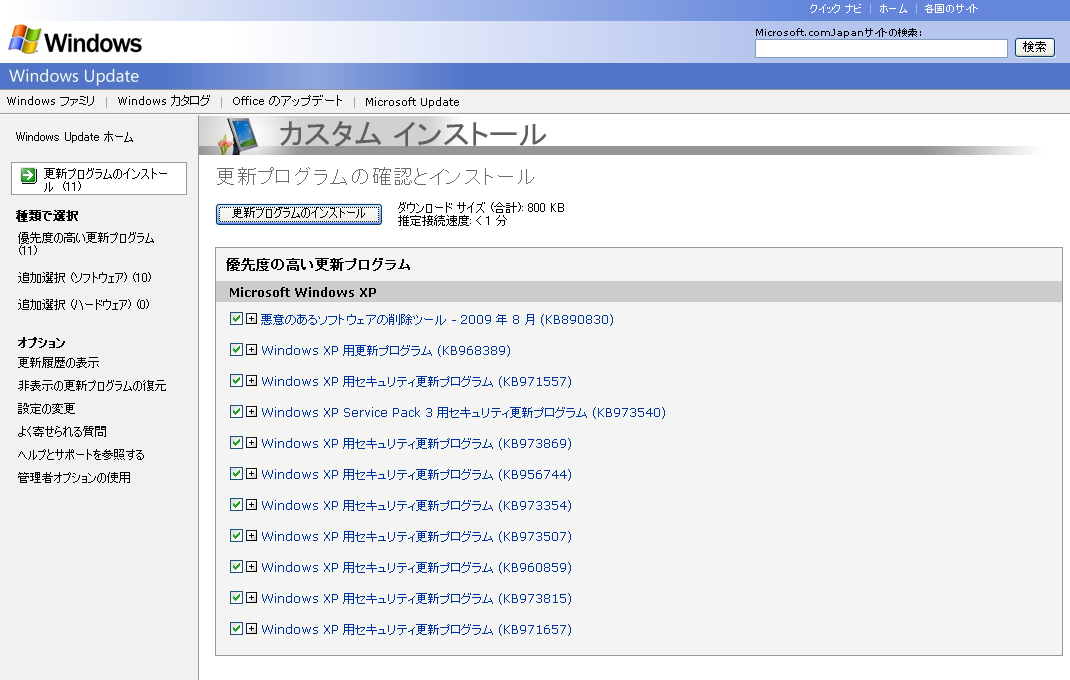Open 更新履歴の表示 option

(59, 363)
